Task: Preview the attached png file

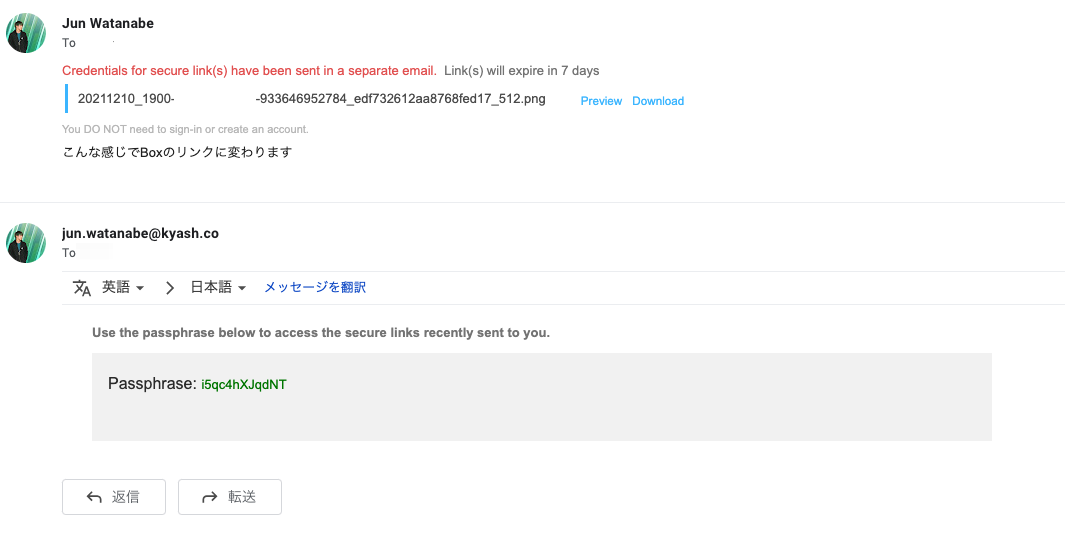Action: (601, 101)
